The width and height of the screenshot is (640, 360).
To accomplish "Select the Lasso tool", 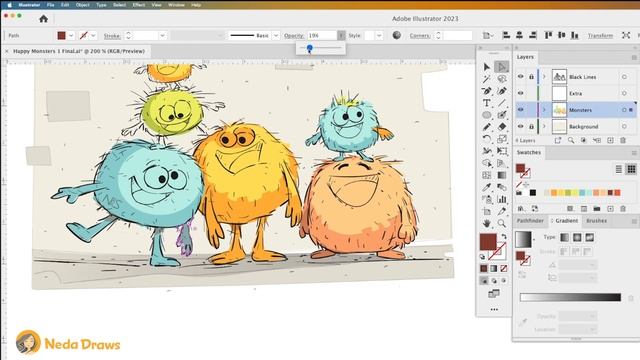I will pyautogui.click(x=502, y=79).
